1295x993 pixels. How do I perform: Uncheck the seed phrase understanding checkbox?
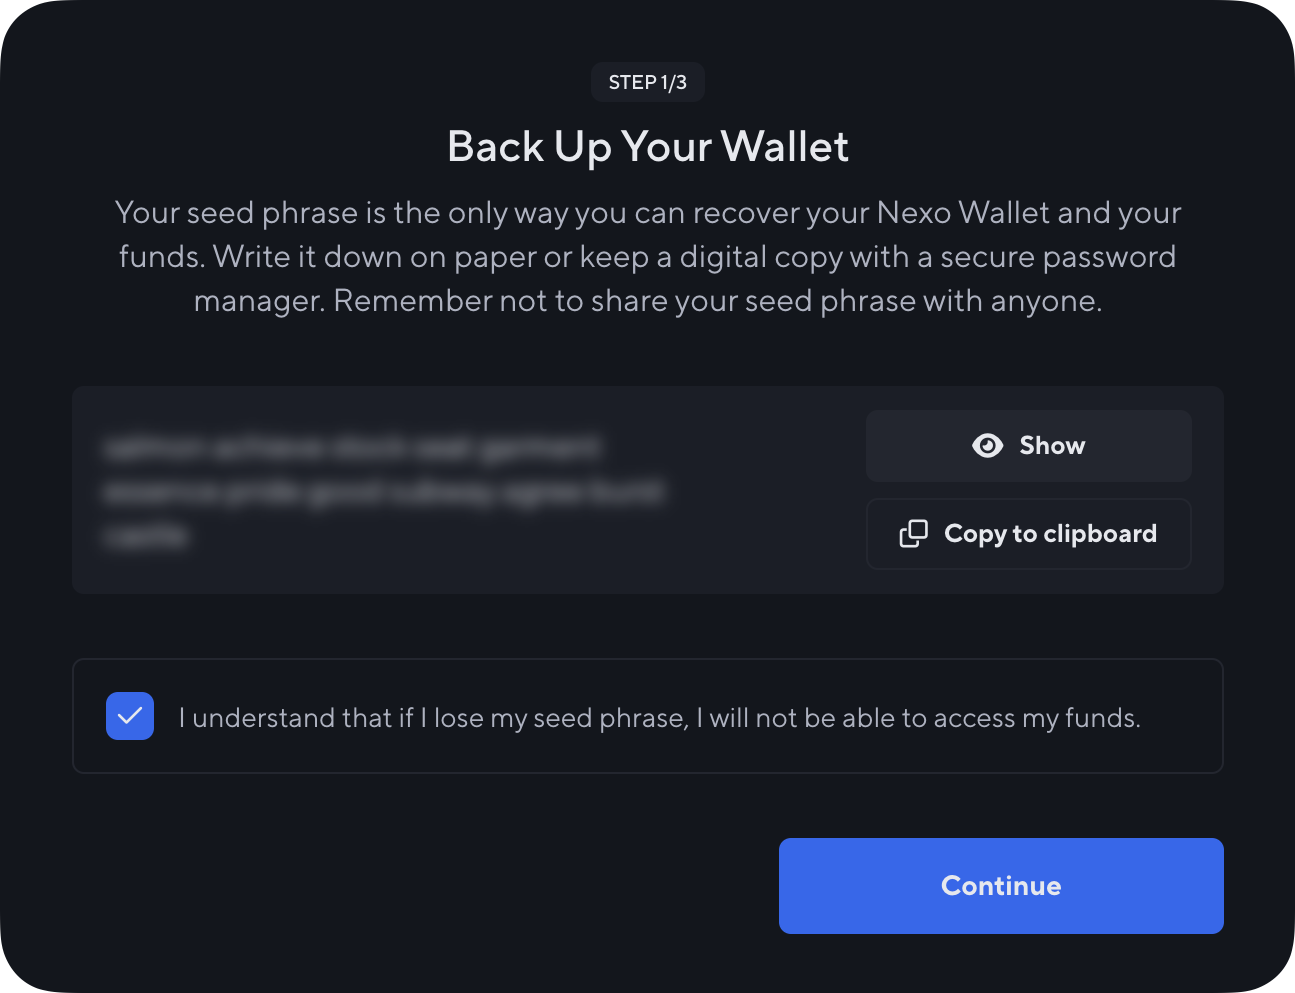point(129,716)
